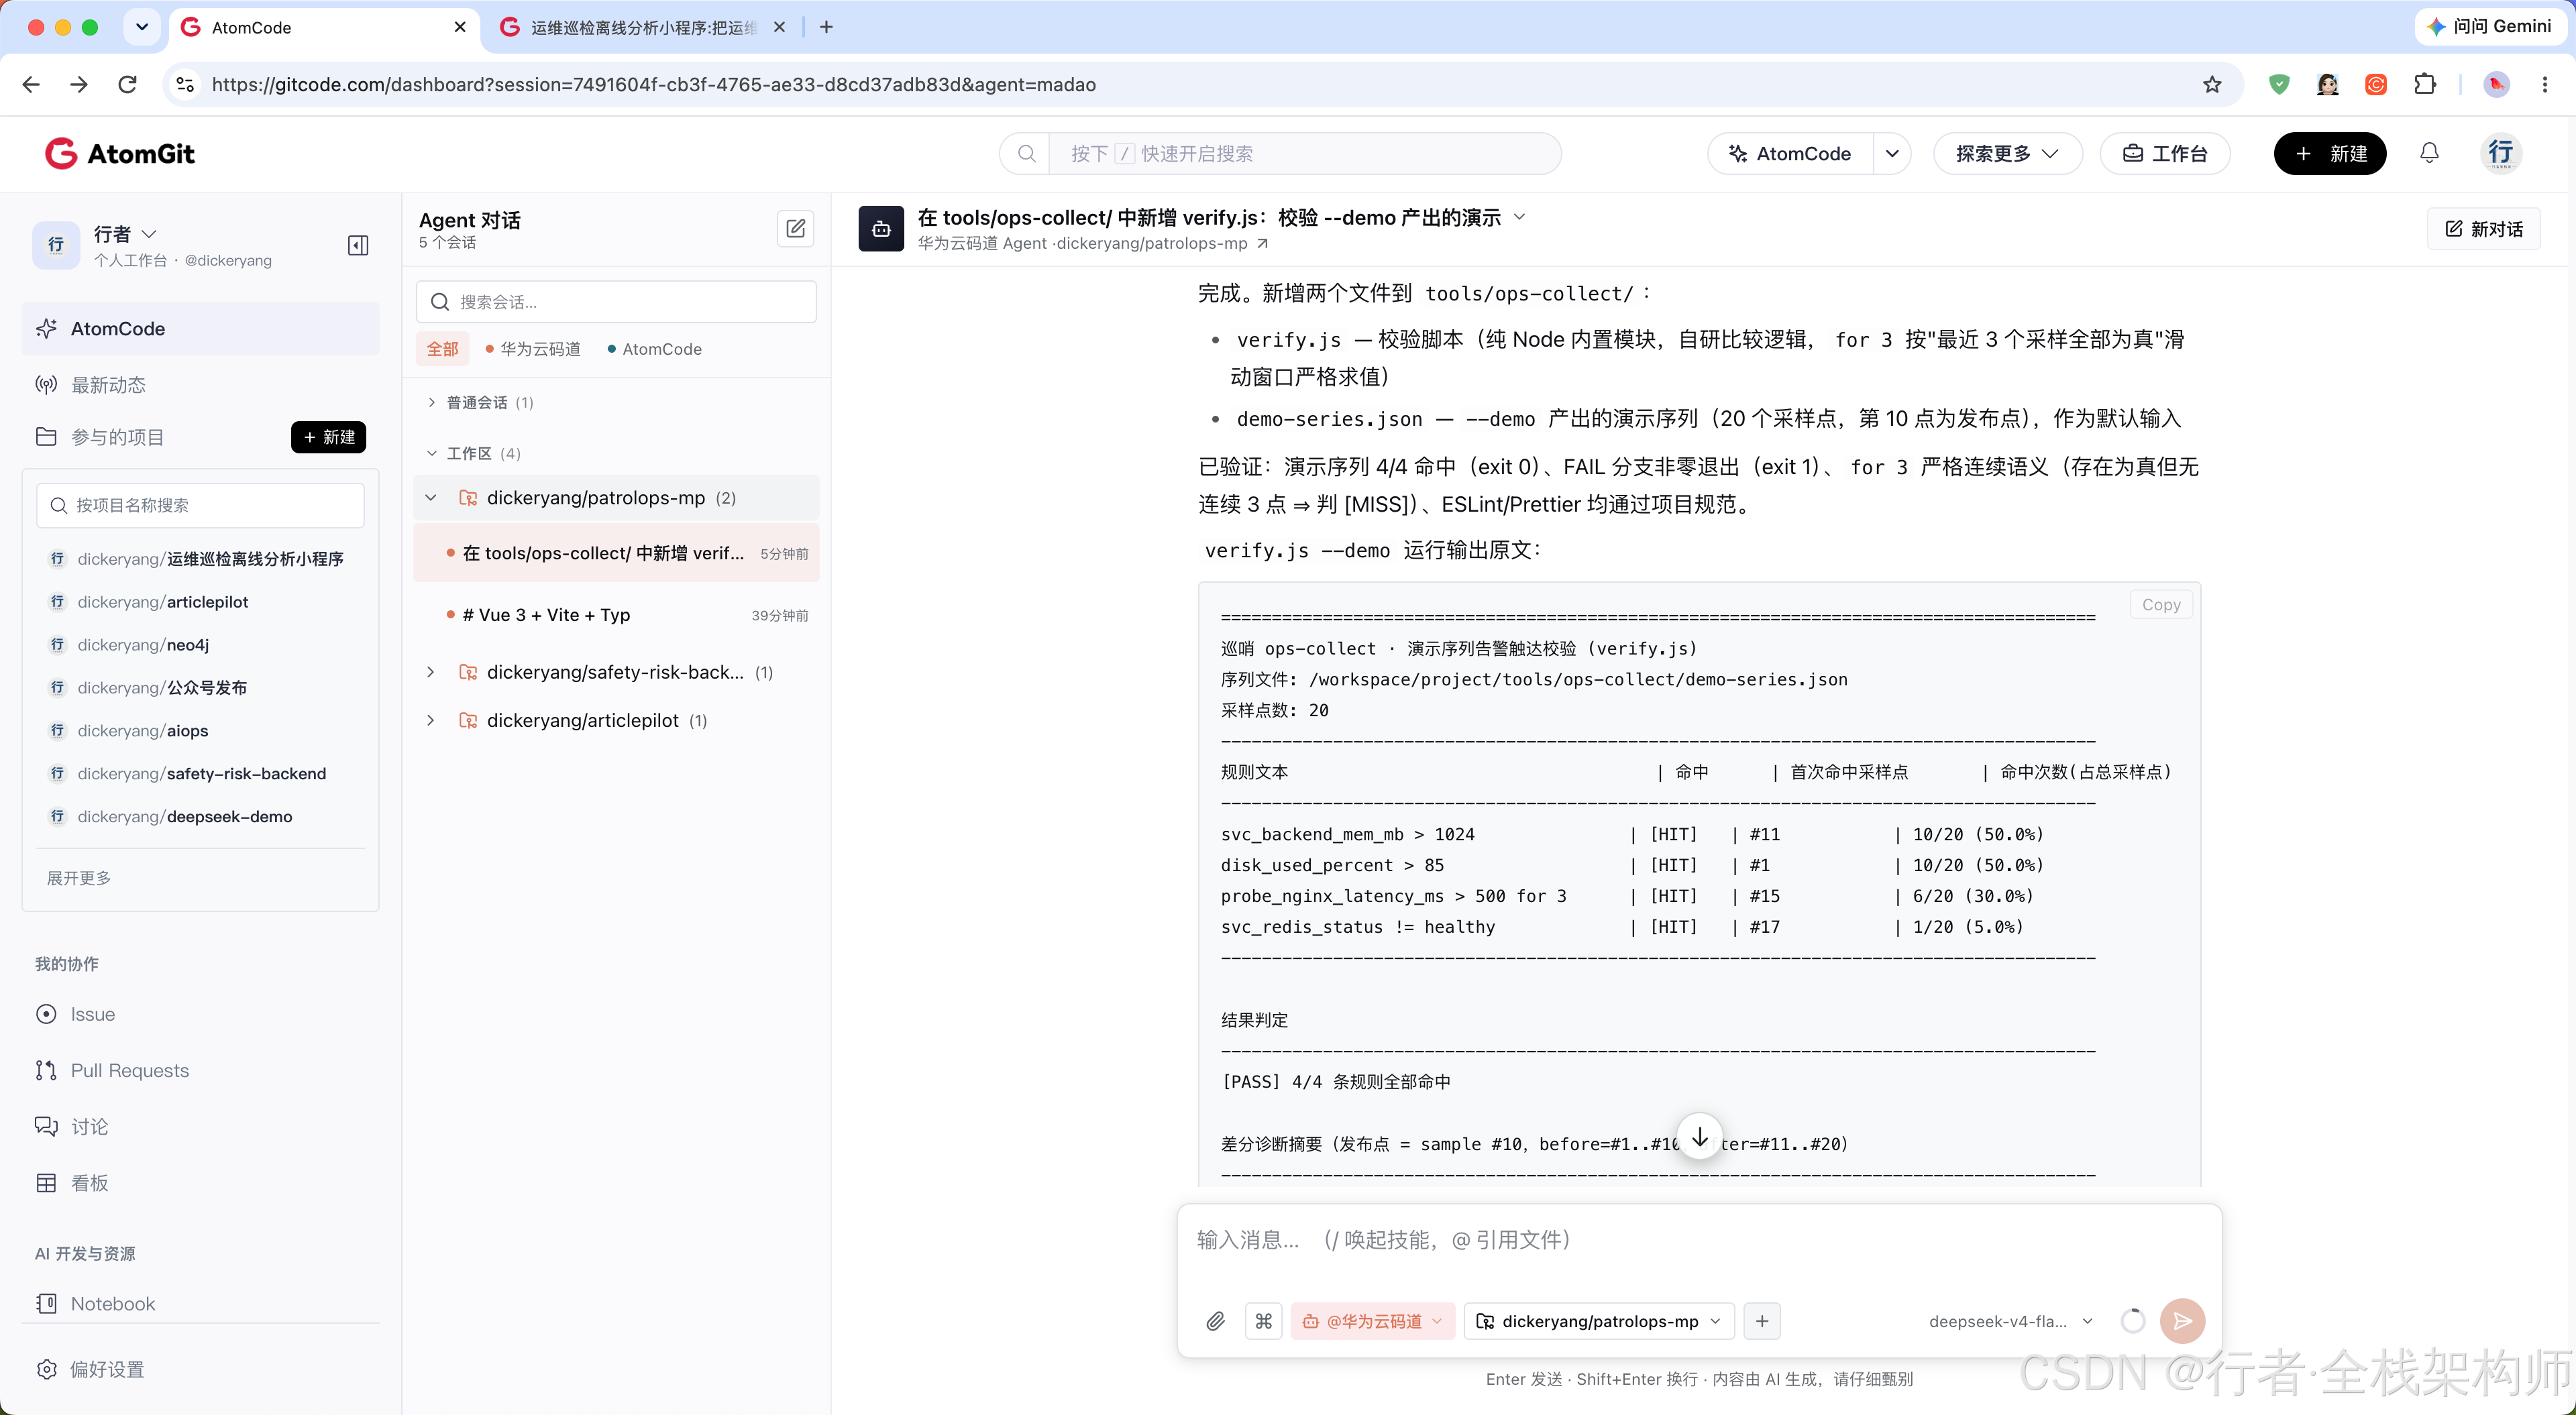Image resolution: width=2576 pixels, height=1415 pixels.
Task: Click the agent robot avatar icon
Action: click(881, 229)
